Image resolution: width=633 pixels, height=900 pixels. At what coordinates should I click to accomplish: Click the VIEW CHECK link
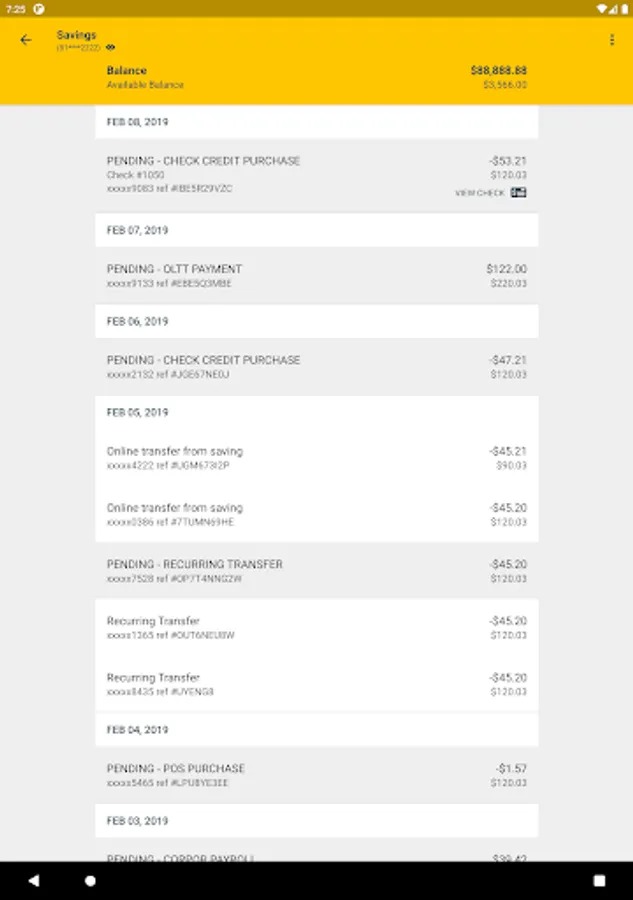[x=480, y=193]
